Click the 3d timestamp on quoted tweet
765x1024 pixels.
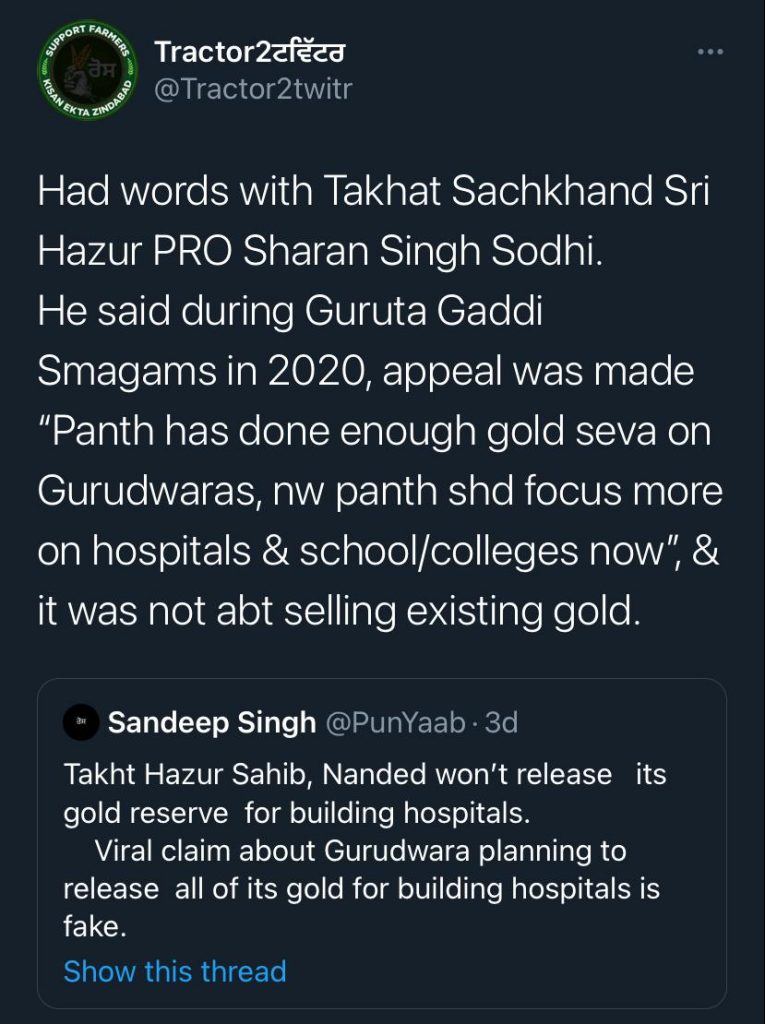pos(500,722)
